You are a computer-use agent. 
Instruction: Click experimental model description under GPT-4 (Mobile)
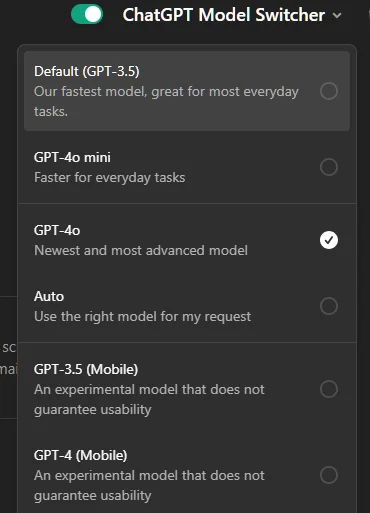click(149, 485)
